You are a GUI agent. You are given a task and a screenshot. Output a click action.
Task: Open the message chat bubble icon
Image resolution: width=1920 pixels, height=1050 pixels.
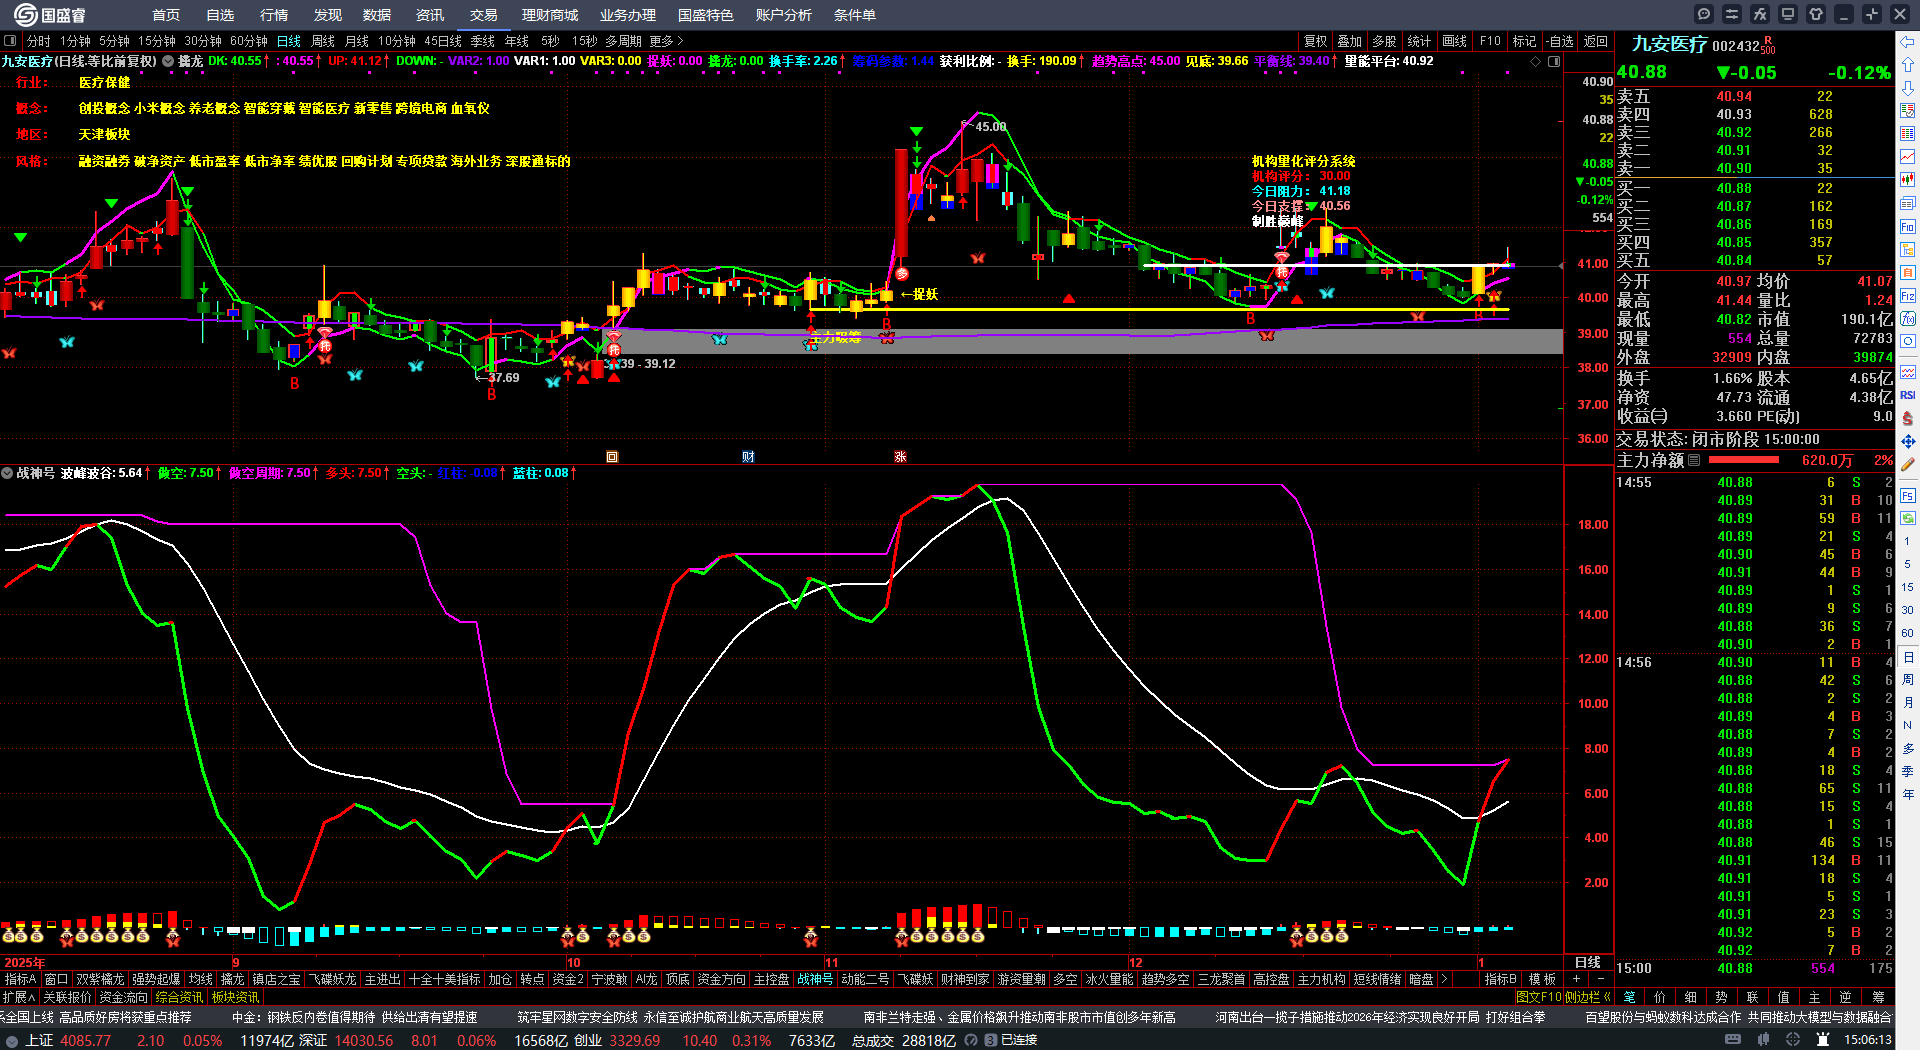pos(1704,14)
